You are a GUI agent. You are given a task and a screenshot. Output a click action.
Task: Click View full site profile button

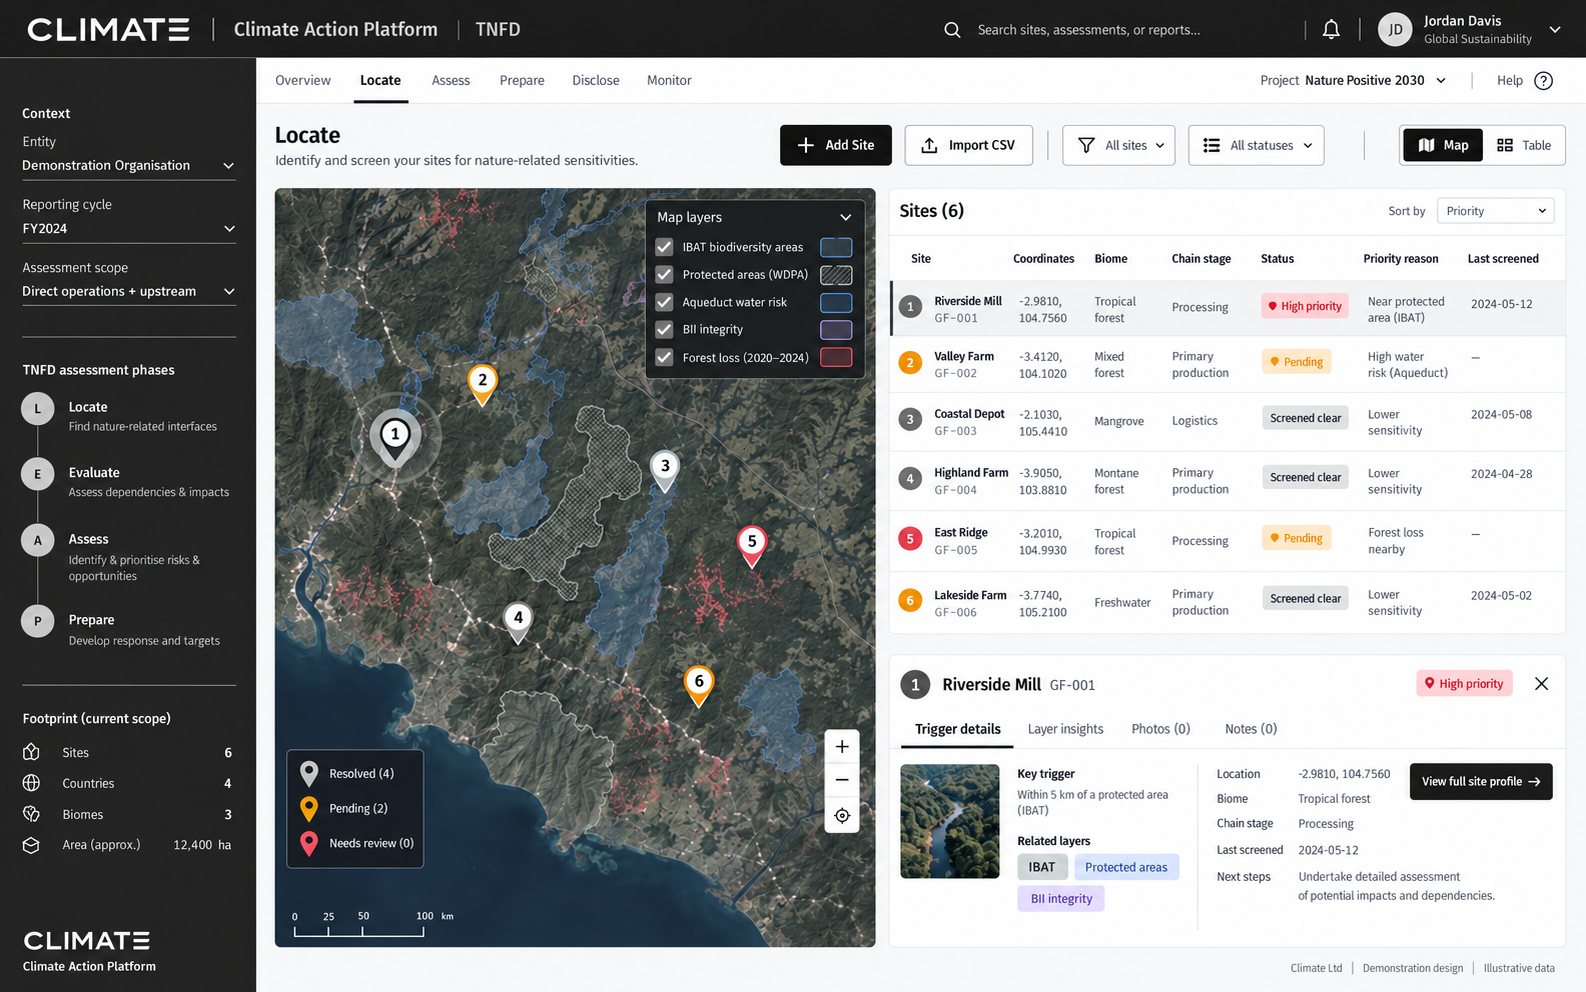(x=1481, y=782)
